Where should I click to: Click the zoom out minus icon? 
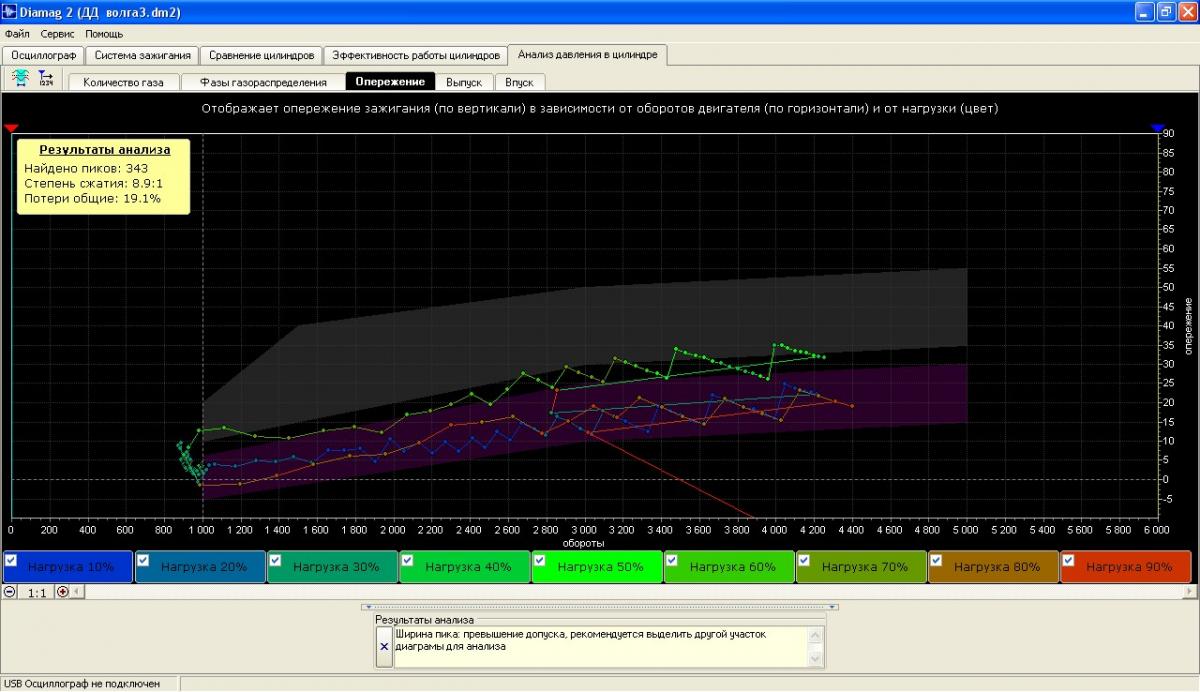coord(10,592)
